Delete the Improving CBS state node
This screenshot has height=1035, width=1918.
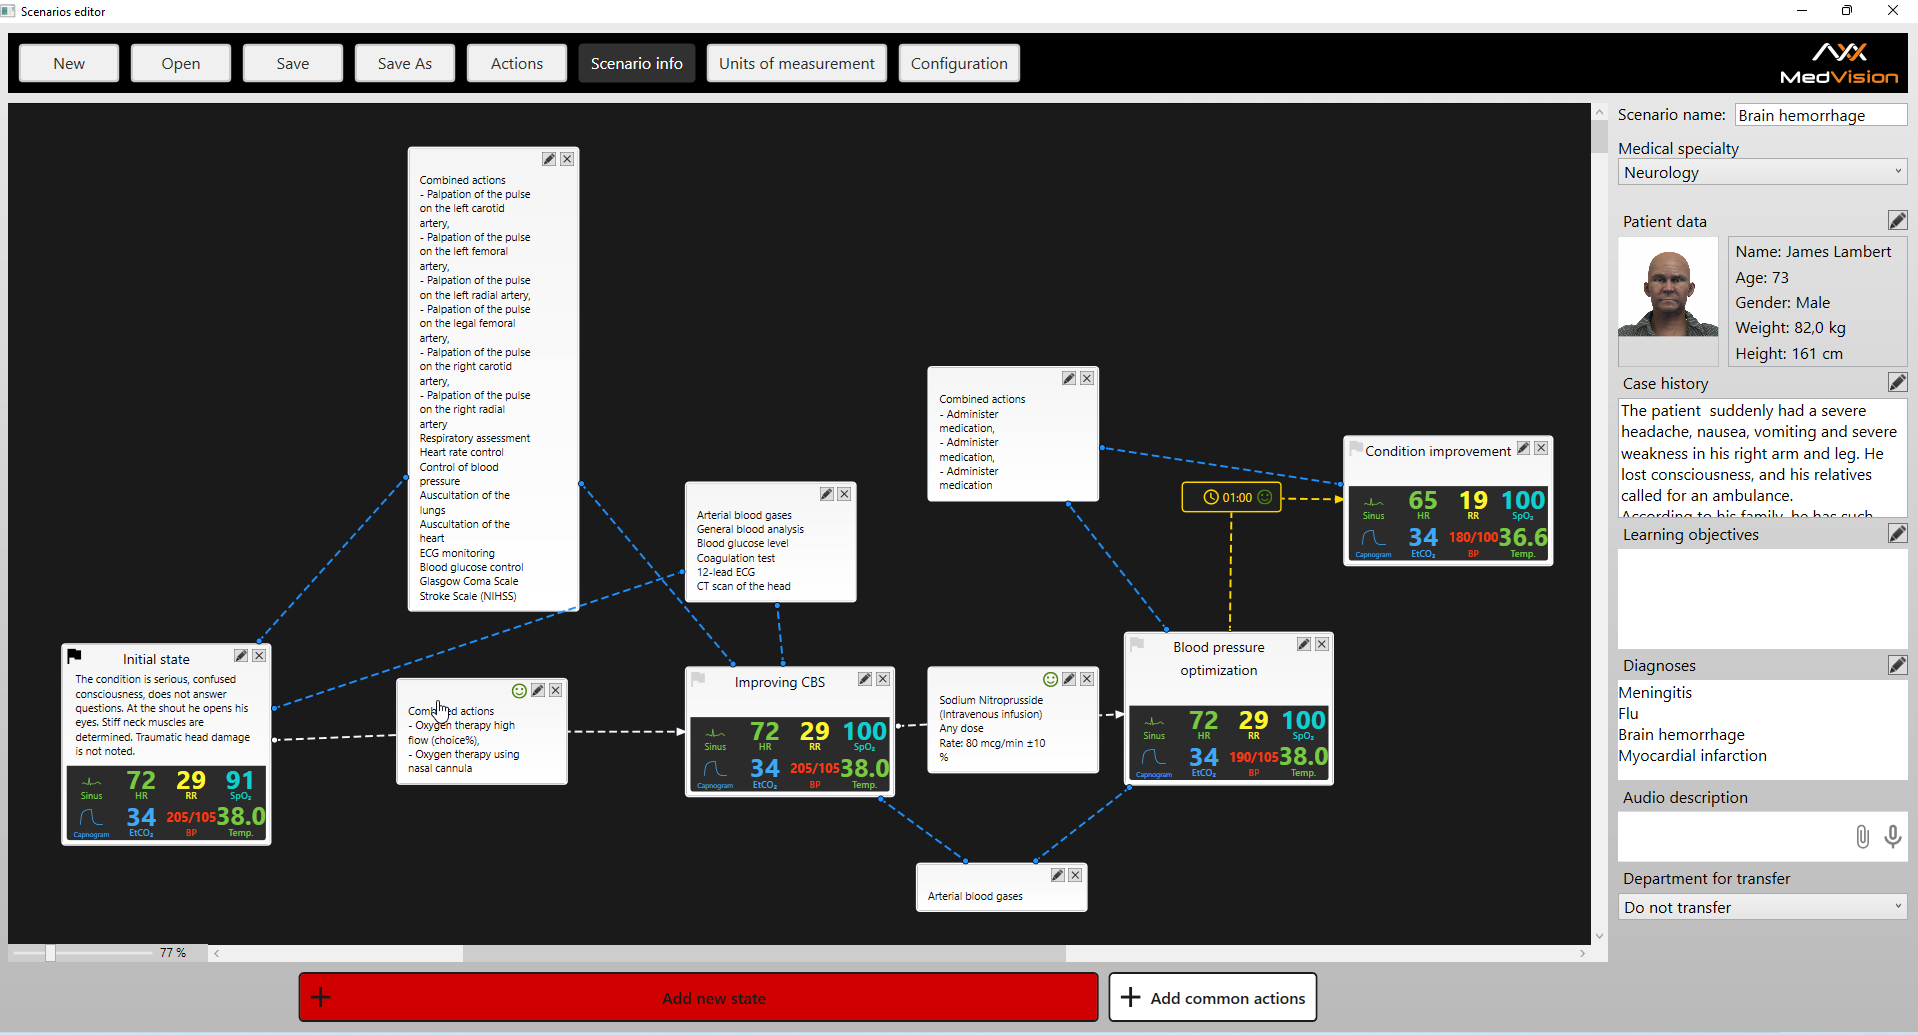pyautogui.click(x=883, y=679)
